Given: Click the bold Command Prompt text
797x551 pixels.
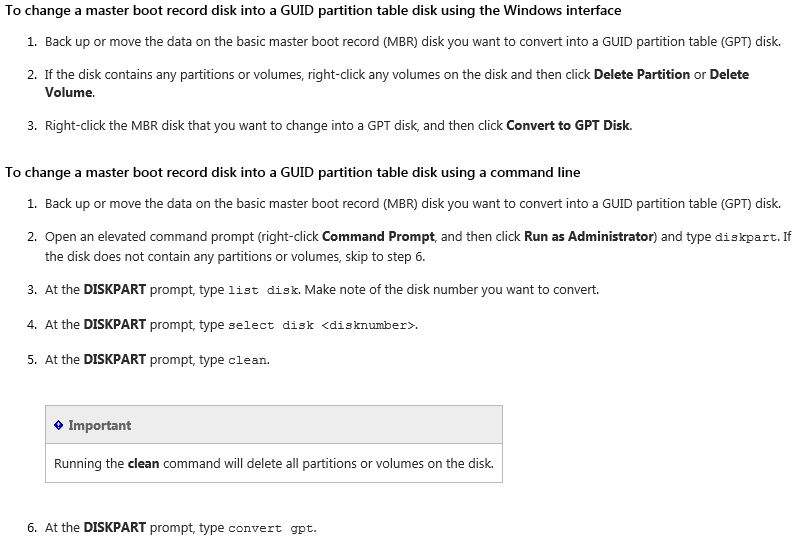Looking at the screenshot, I should [378, 237].
